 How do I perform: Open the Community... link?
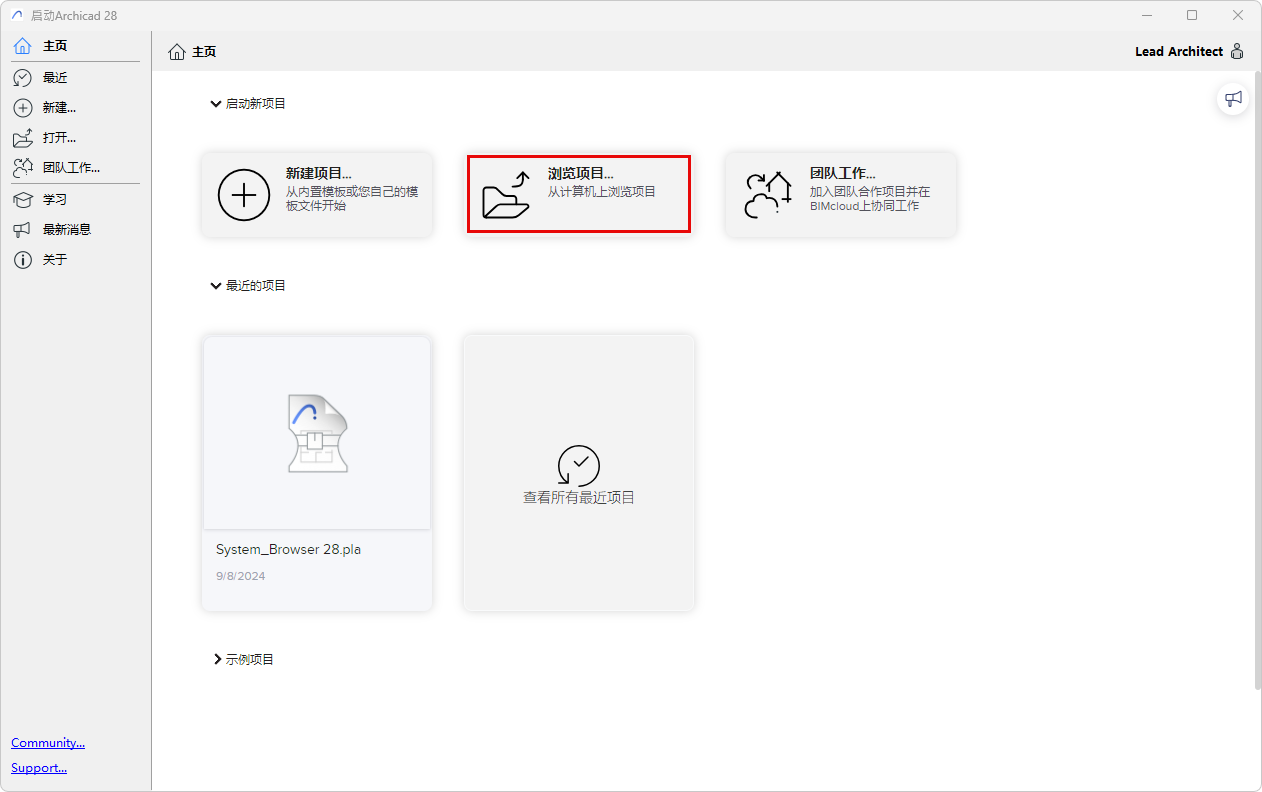tap(48, 743)
